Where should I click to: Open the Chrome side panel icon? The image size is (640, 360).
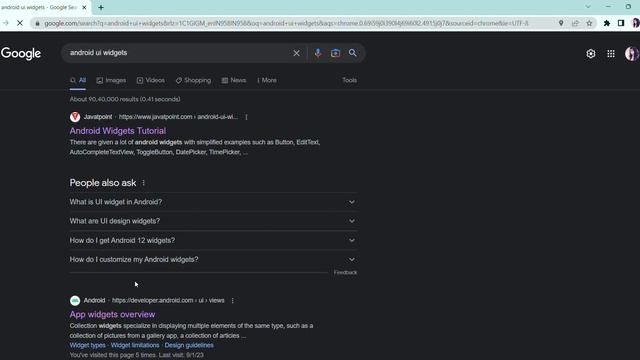621,23
